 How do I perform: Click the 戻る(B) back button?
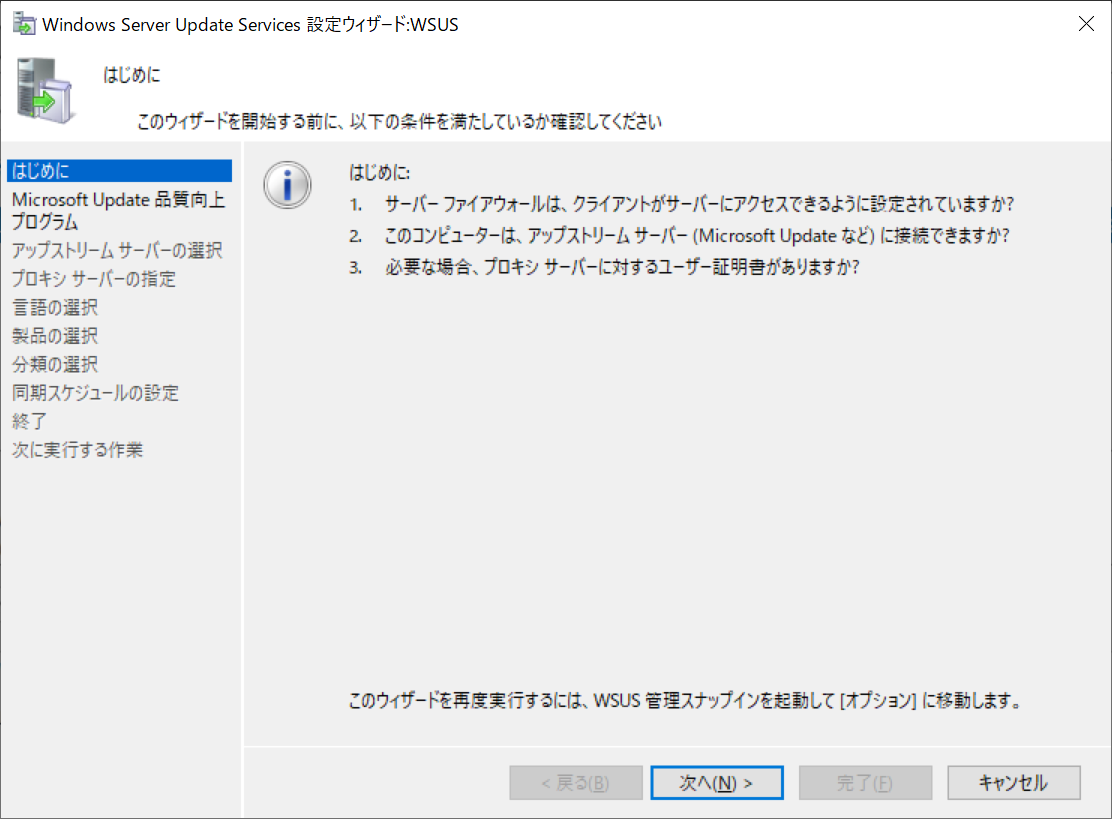coord(576,783)
